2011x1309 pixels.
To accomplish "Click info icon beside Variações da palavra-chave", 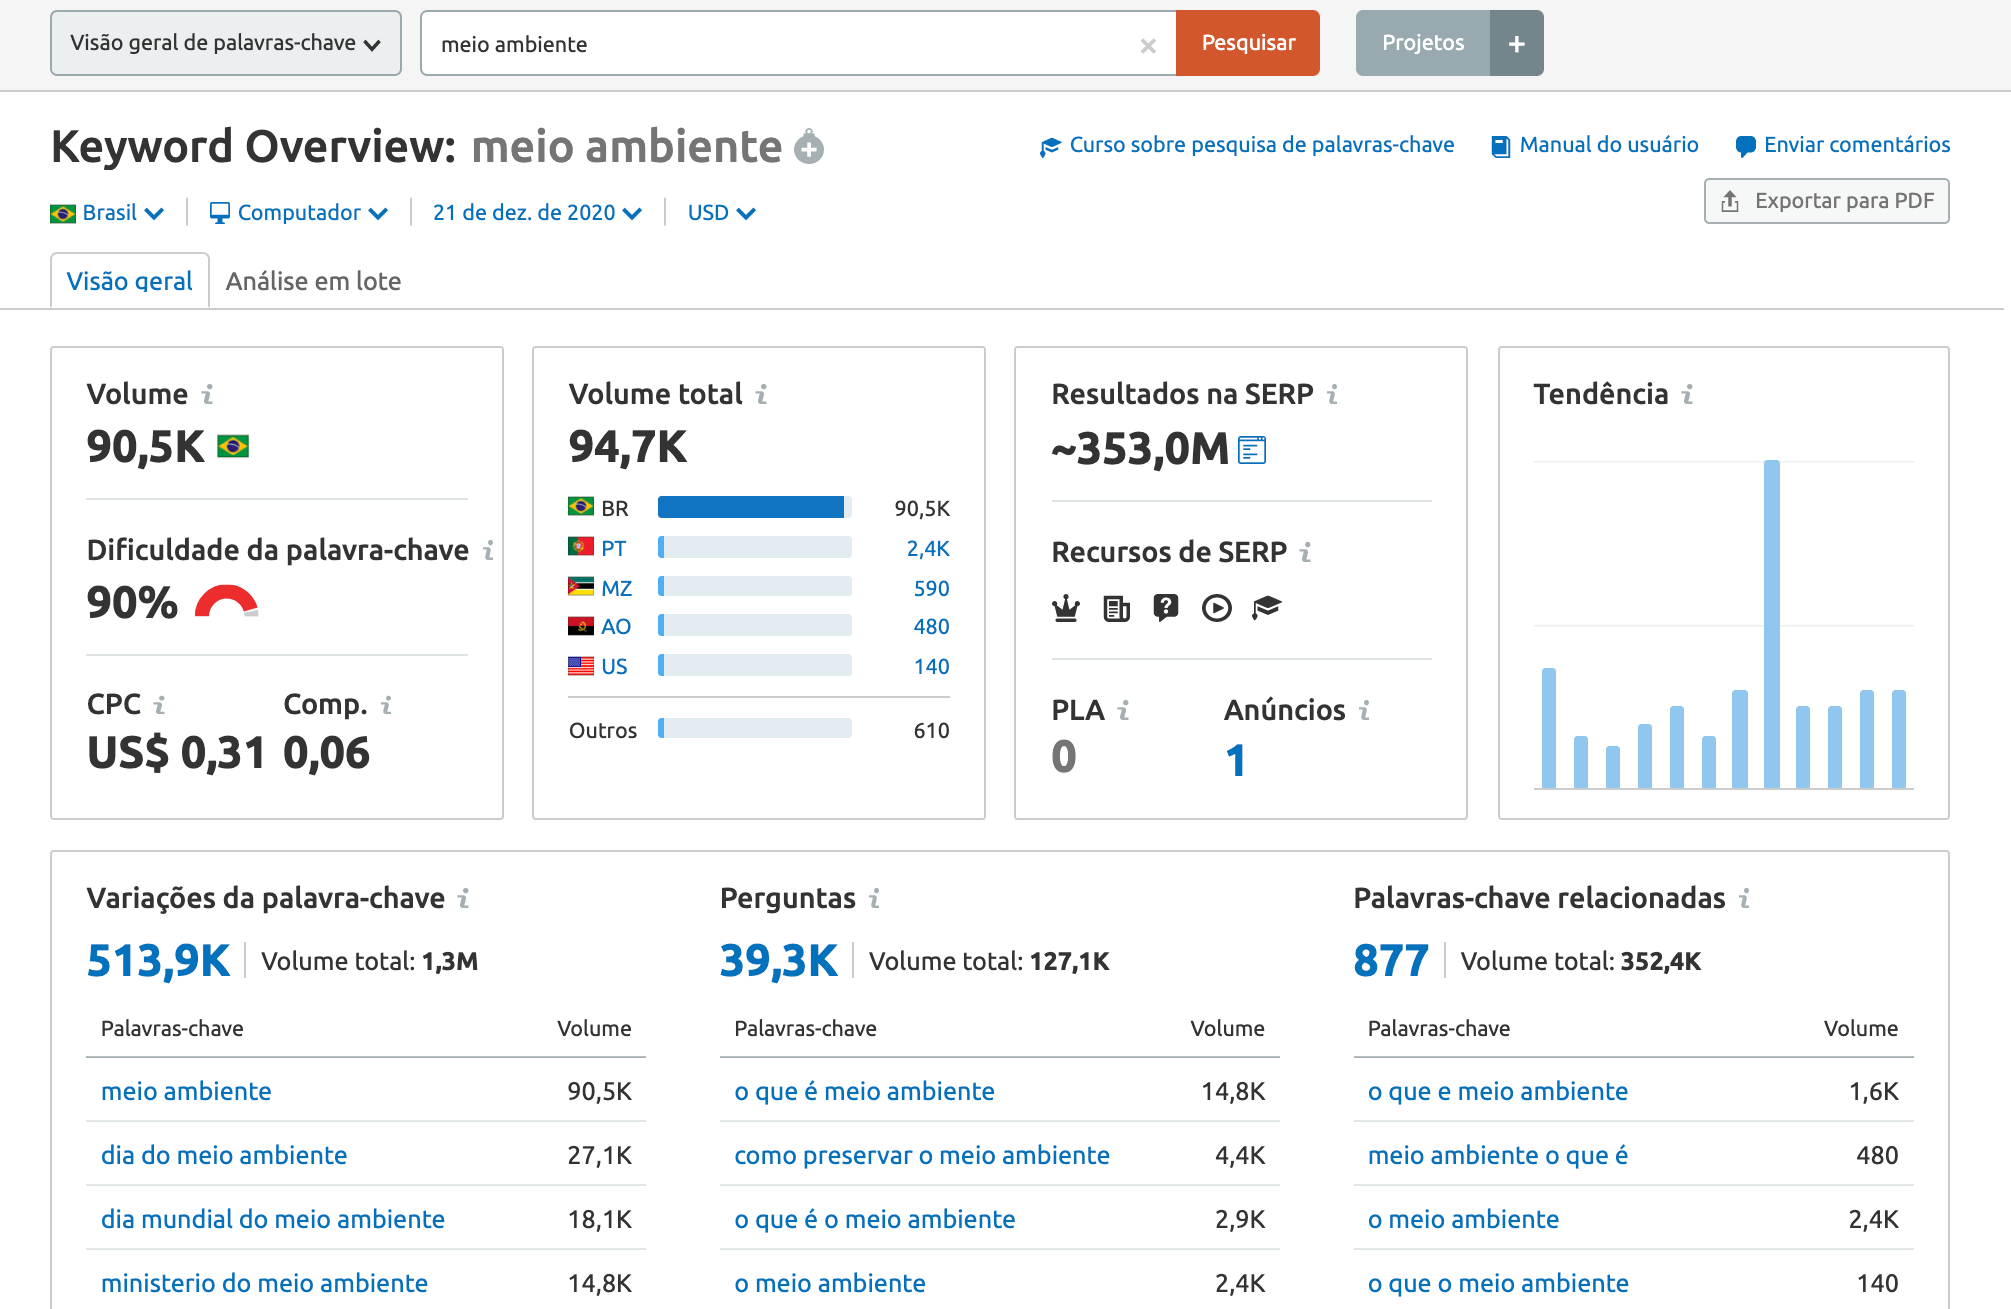I will (463, 899).
